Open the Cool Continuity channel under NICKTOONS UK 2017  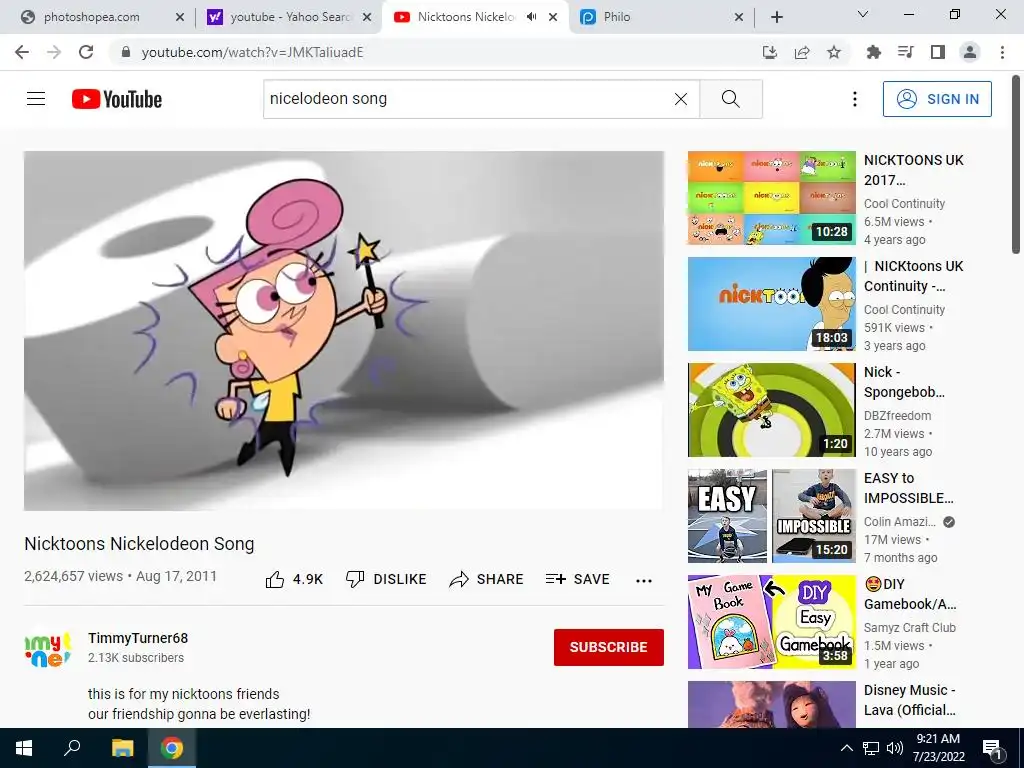904,204
